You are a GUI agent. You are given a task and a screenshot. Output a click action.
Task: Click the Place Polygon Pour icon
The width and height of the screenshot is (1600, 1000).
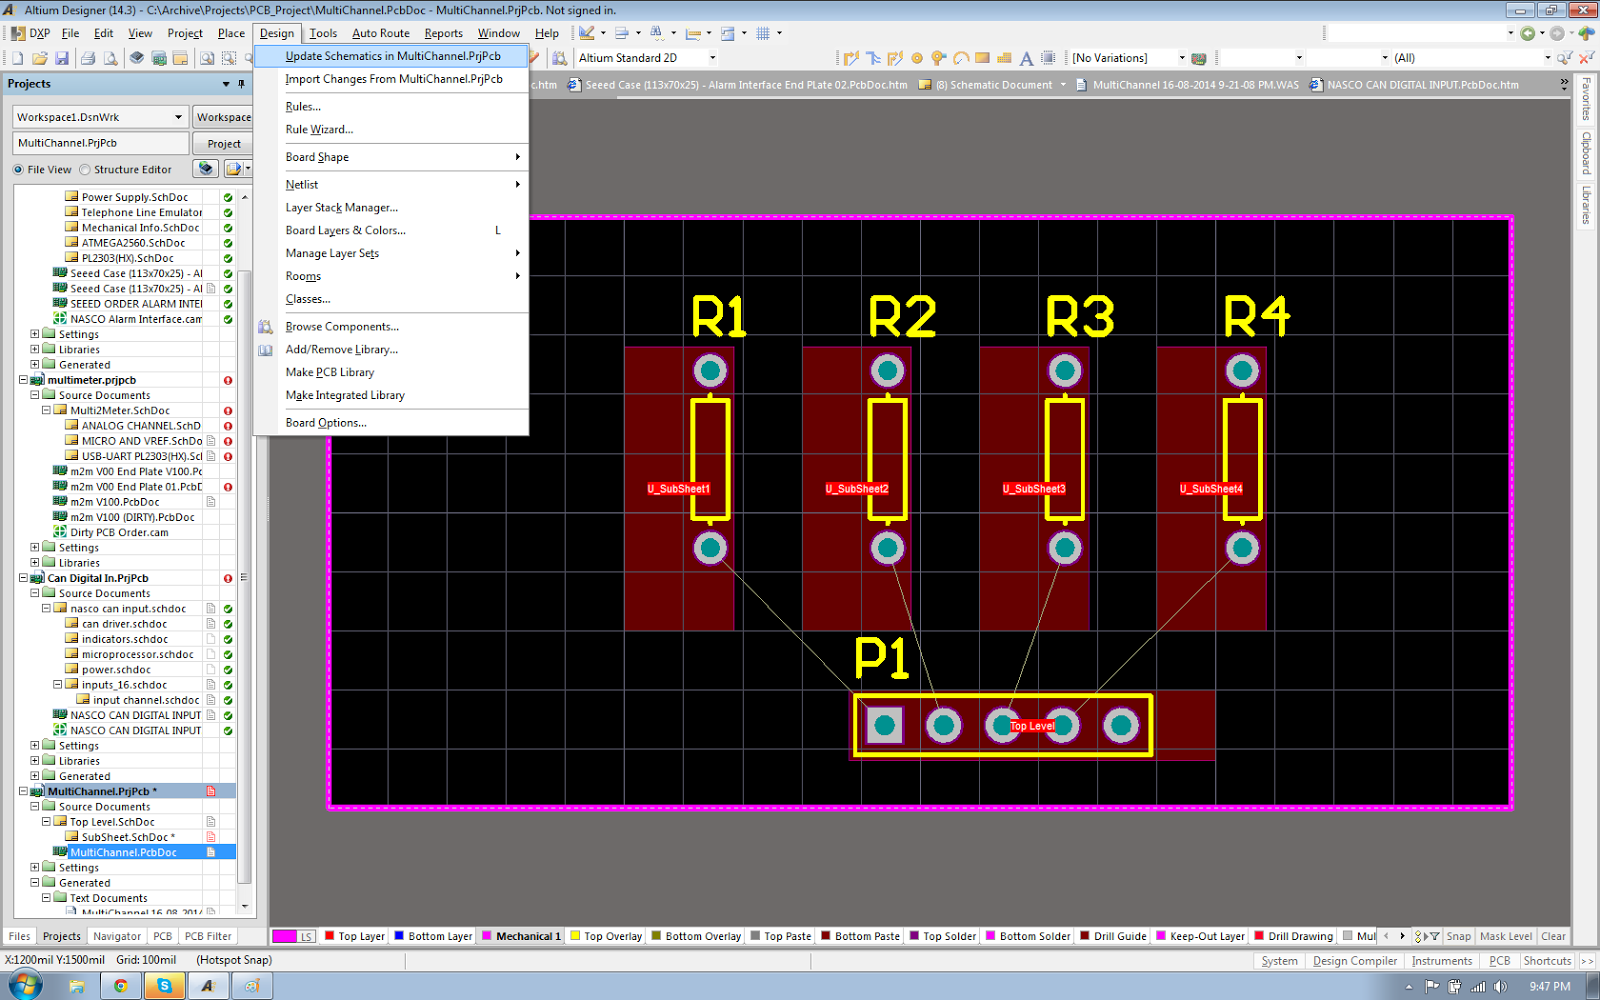(x=1004, y=58)
